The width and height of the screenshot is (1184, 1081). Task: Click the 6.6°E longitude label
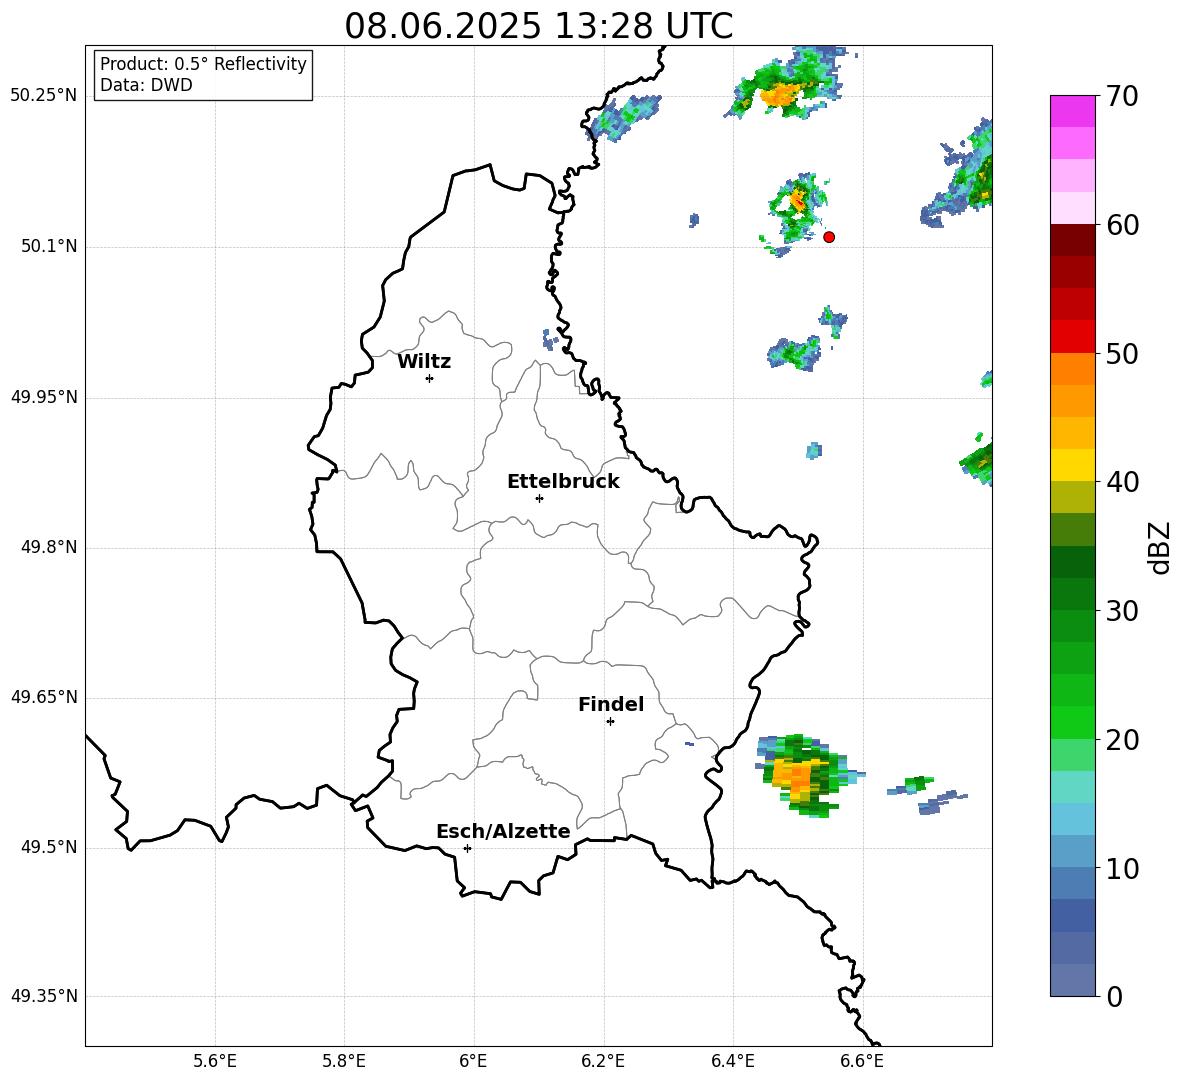point(862,1061)
